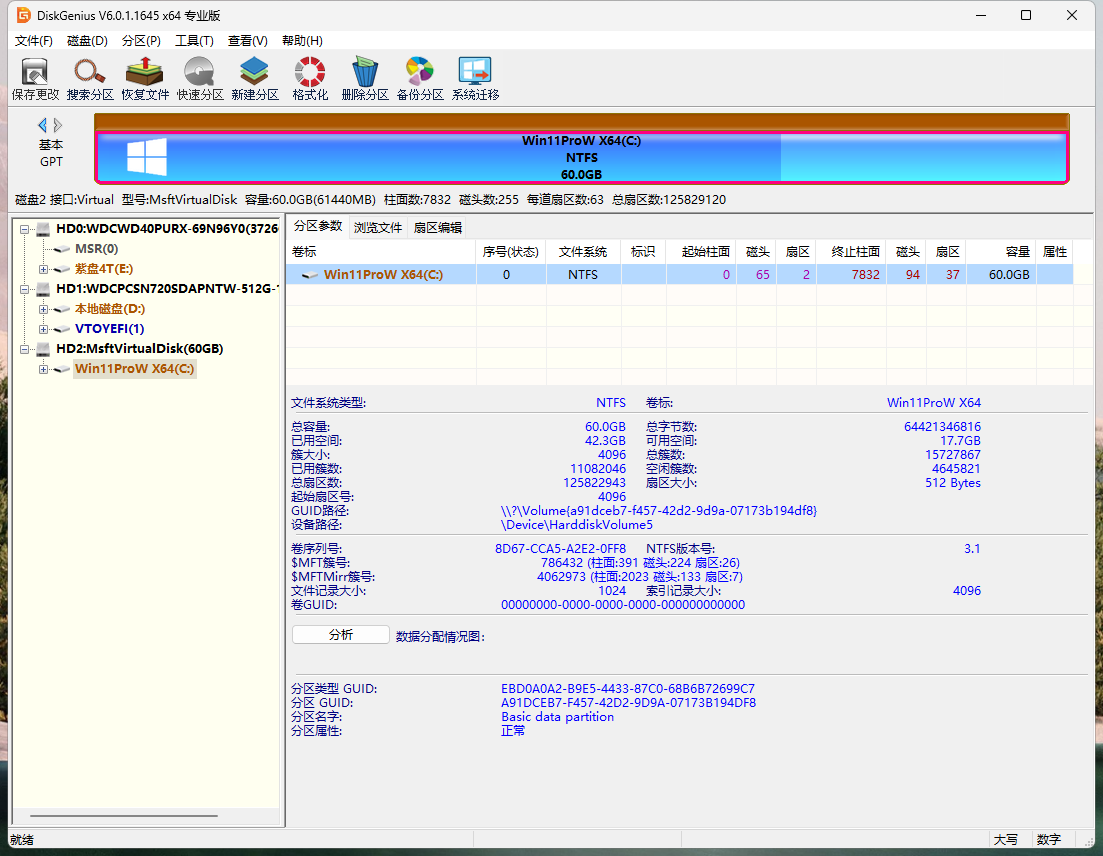
Task: Click the 起始柱面 column header
Action: pos(701,252)
